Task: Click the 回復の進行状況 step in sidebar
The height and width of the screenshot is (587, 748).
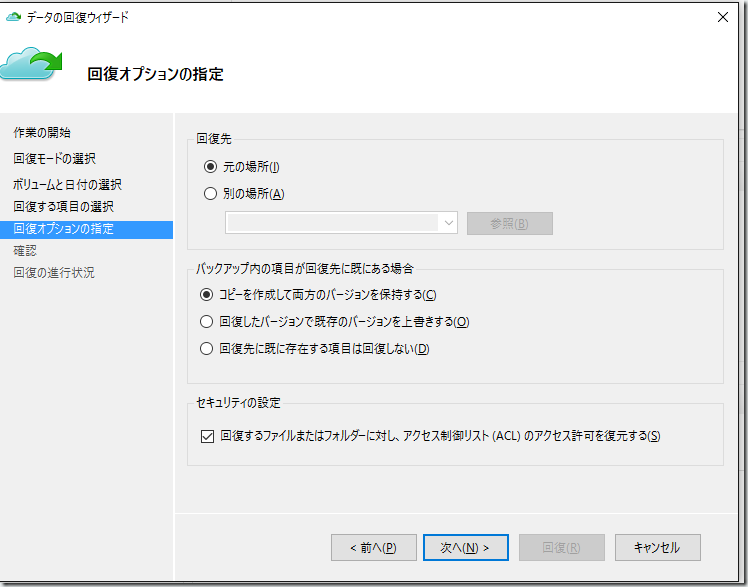Action: (x=54, y=273)
